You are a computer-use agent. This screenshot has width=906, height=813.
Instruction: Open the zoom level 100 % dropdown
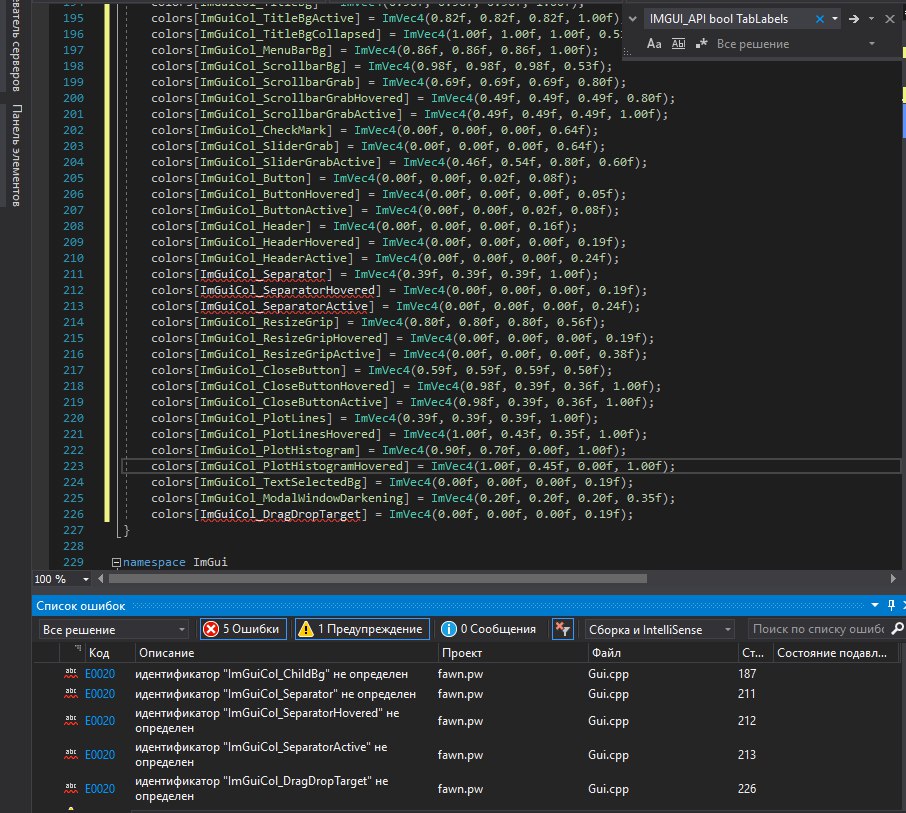(84, 579)
